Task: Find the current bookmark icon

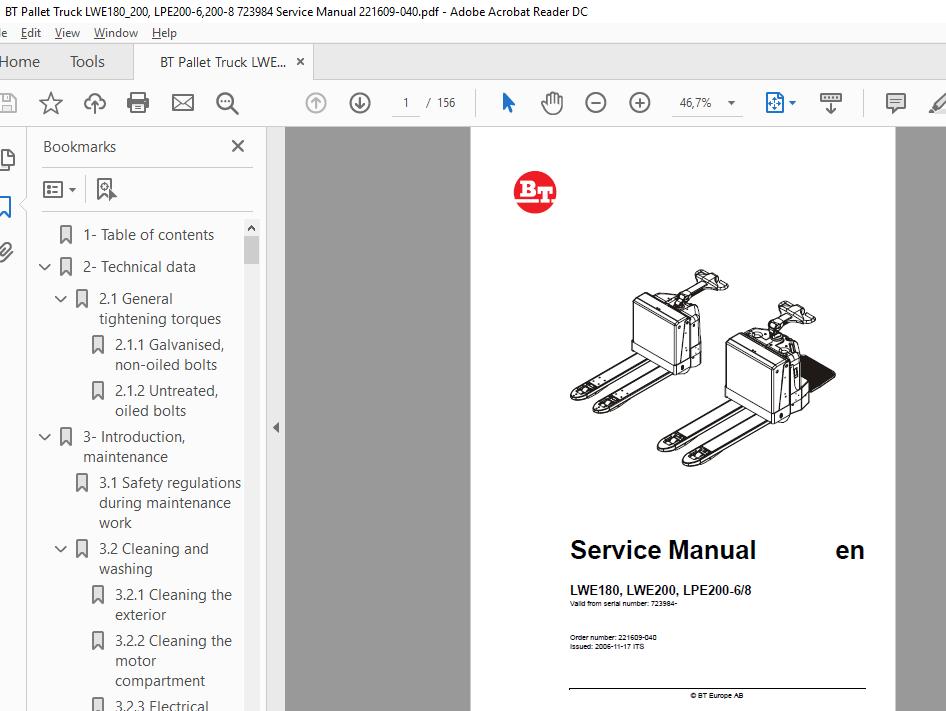Action: (x=106, y=190)
